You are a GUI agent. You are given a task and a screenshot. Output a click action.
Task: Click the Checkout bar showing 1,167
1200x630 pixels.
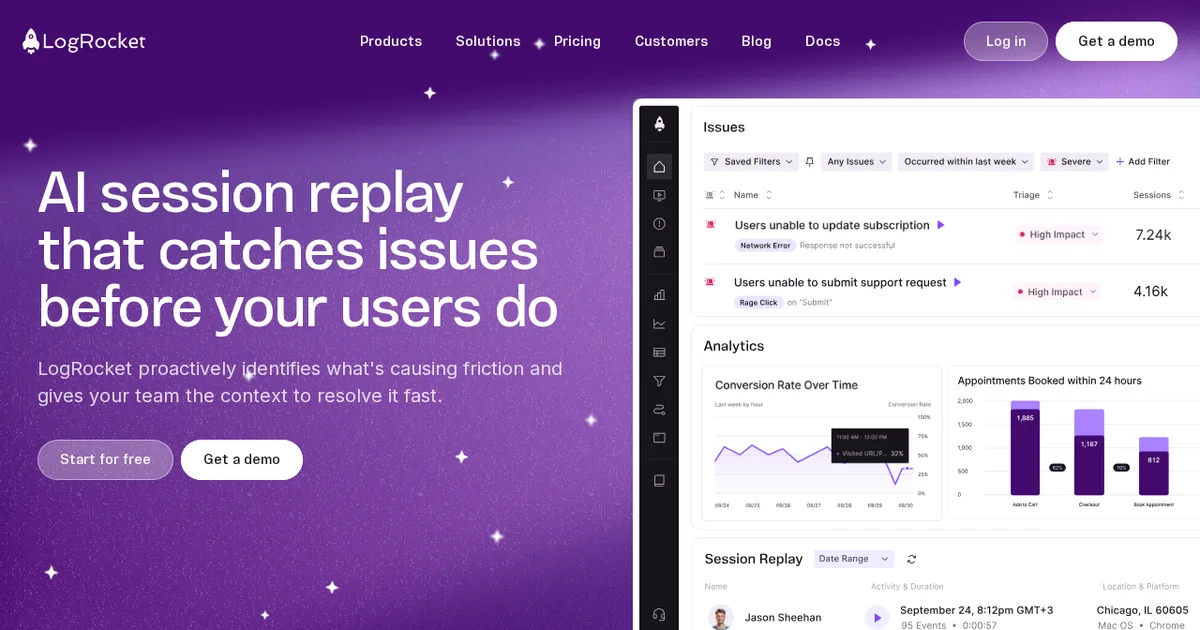click(x=1089, y=452)
